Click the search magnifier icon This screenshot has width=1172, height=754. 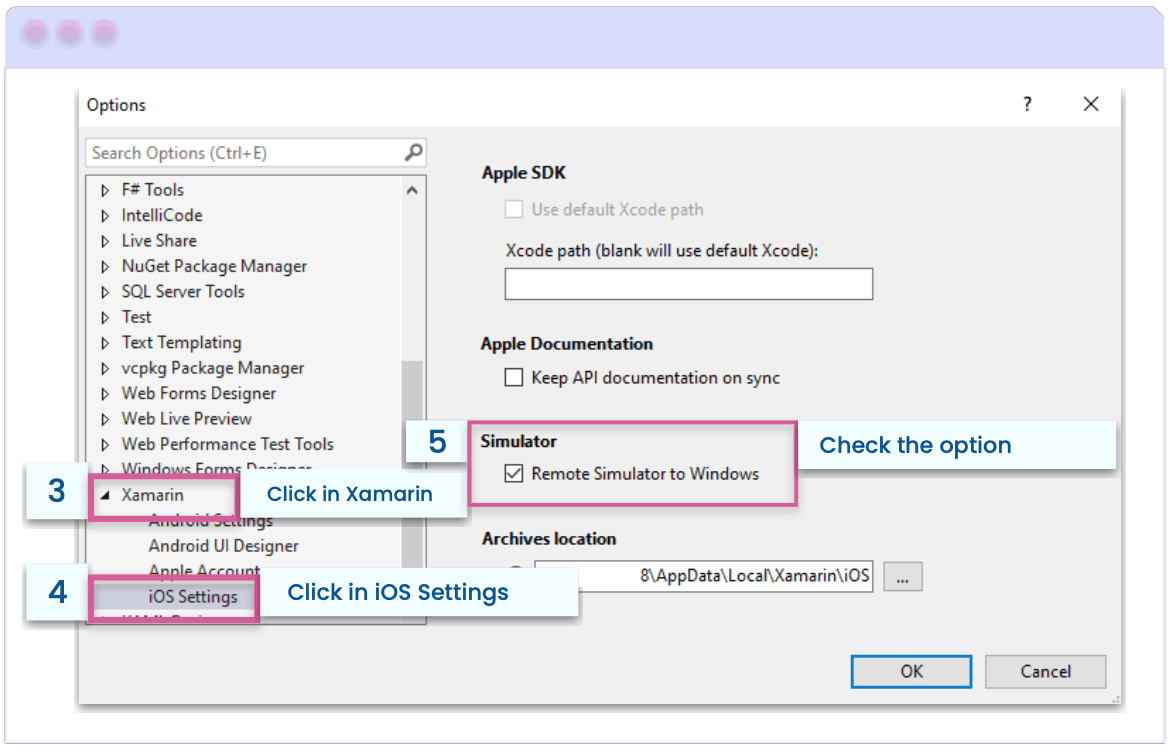point(413,152)
